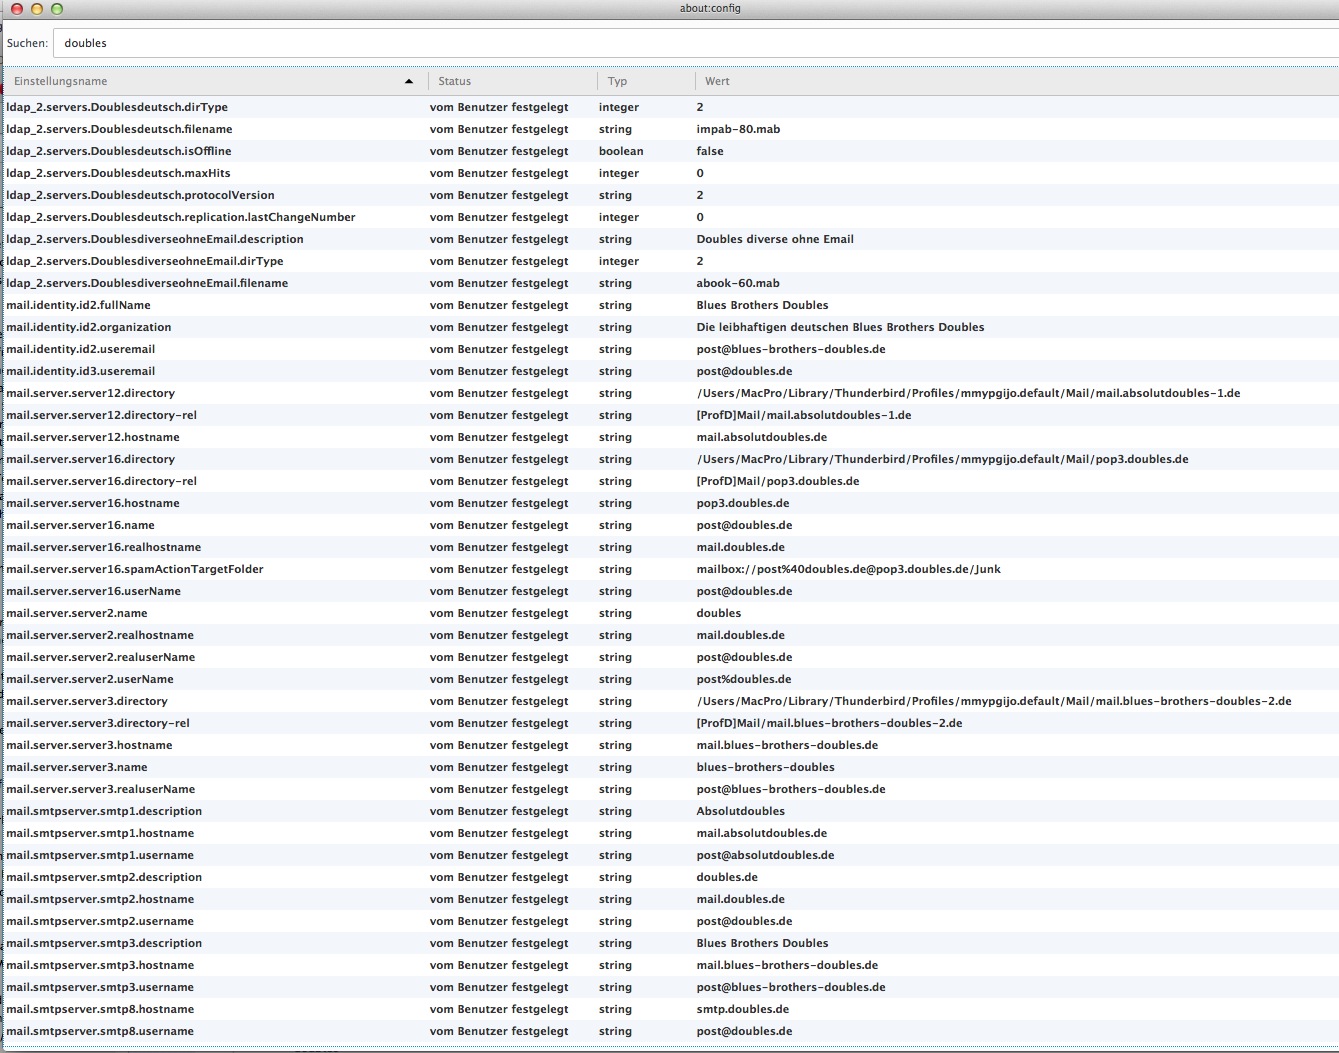Select the mail.server.server16.hostname row
1339x1053 pixels.
coord(93,503)
